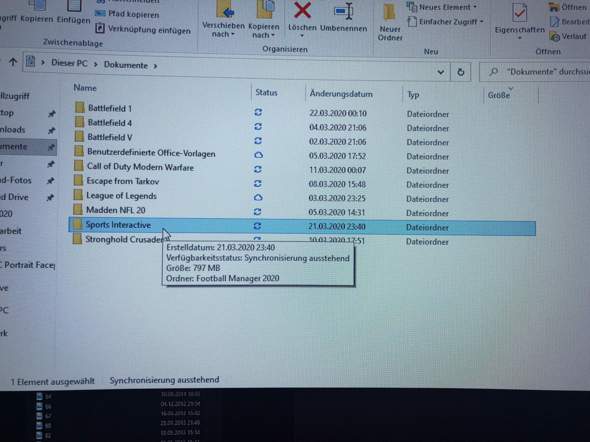
Task: Click the Madden NFL 20 folder name
Action: point(116,210)
